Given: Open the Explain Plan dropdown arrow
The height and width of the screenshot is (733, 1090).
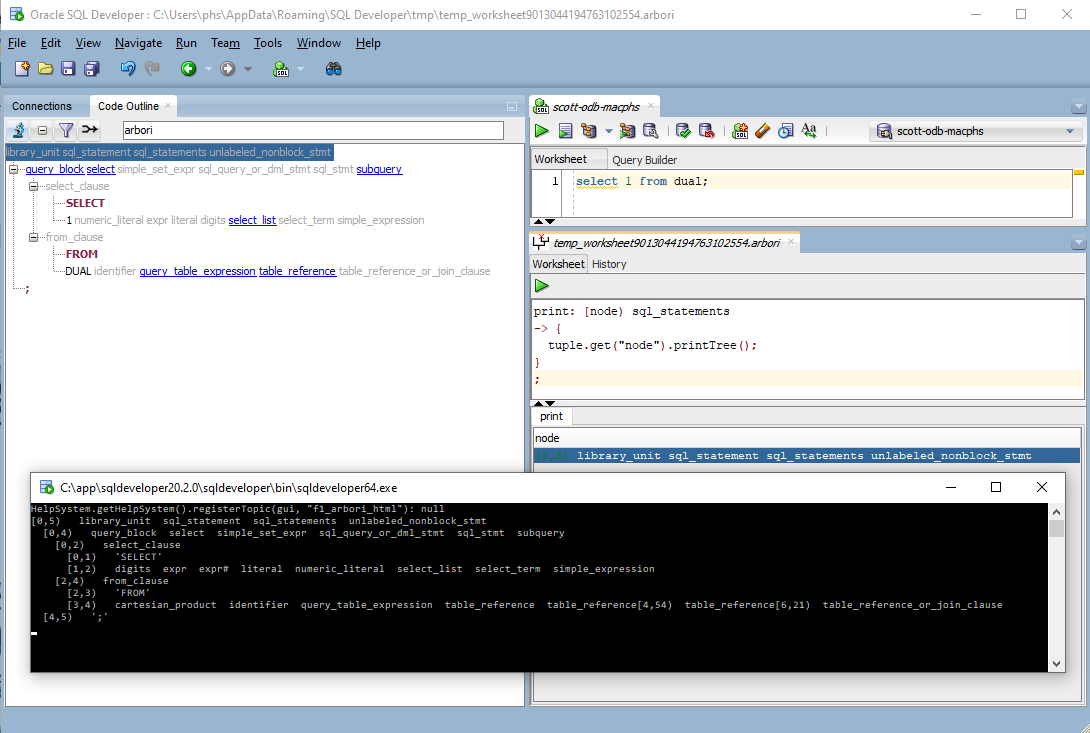Looking at the screenshot, I should coord(608,131).
